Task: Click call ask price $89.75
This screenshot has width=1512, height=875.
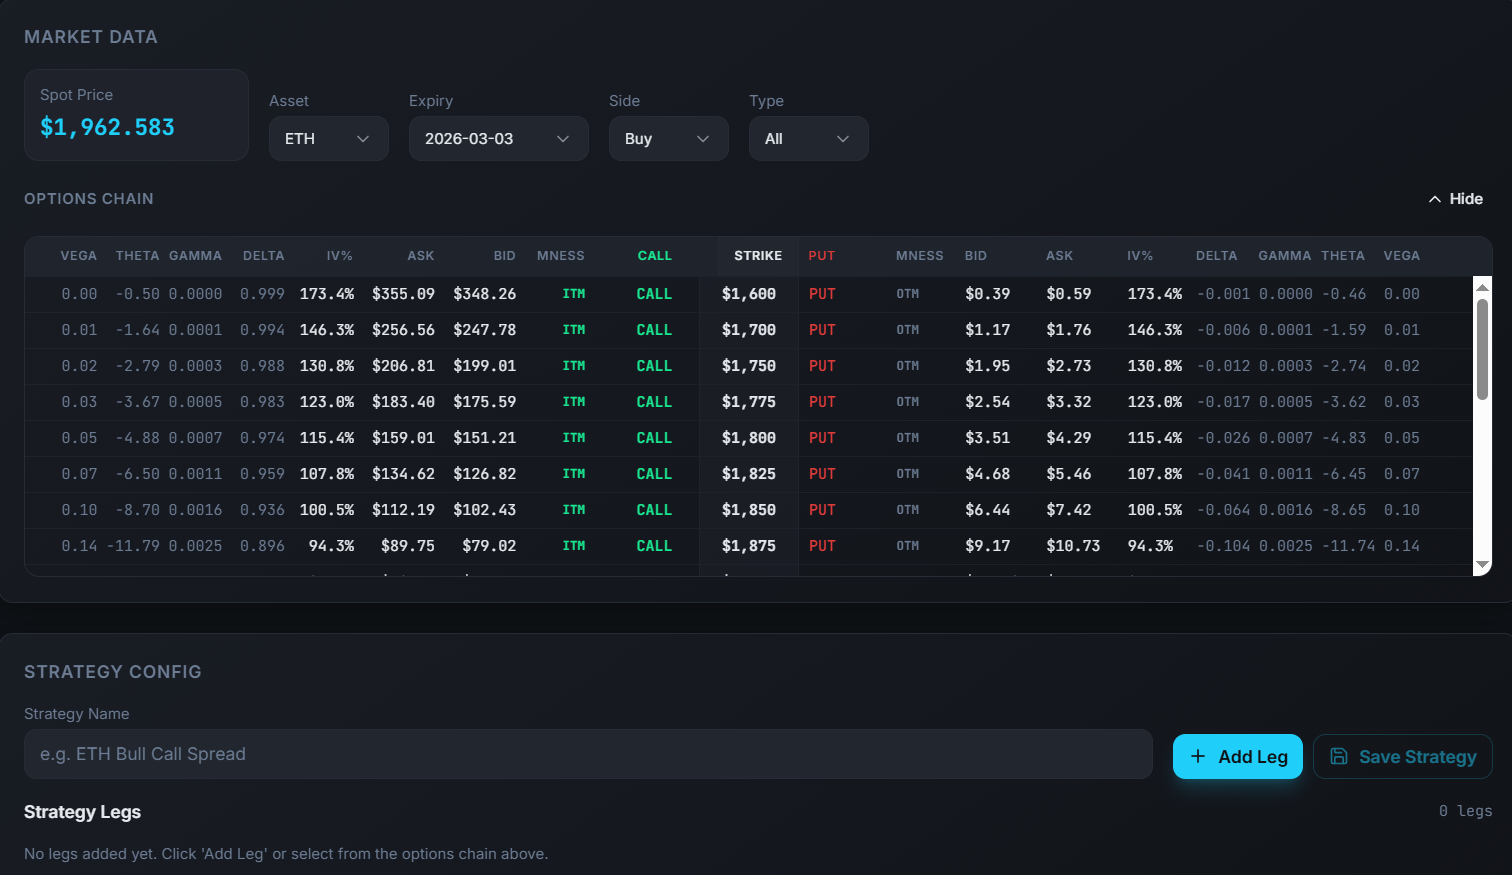Action: click(x=408, y=546)
